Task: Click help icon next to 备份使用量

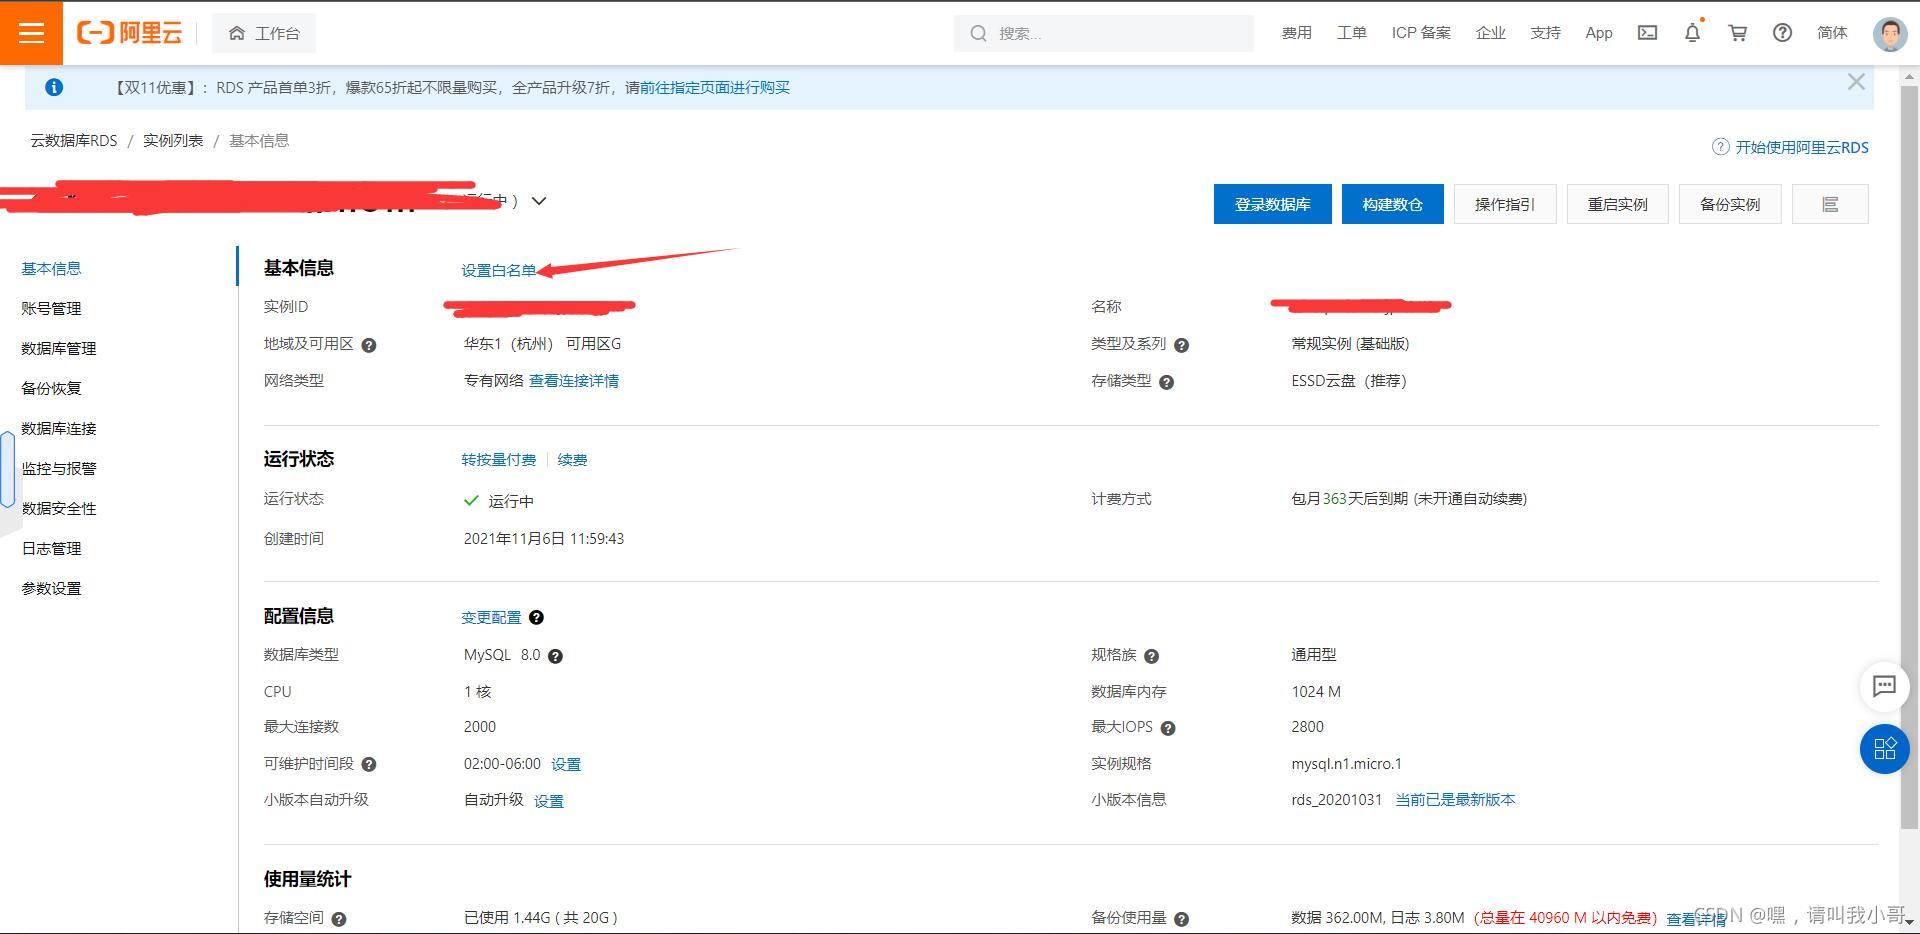Action: click(1181, 919)
